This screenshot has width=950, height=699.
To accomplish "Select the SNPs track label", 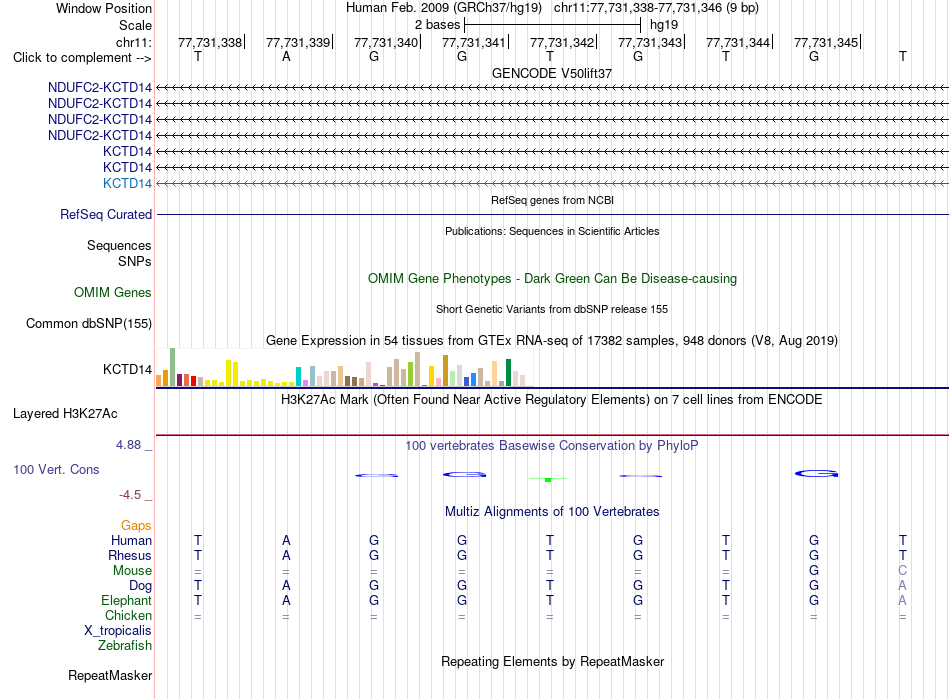I will [x=135, y=261].
